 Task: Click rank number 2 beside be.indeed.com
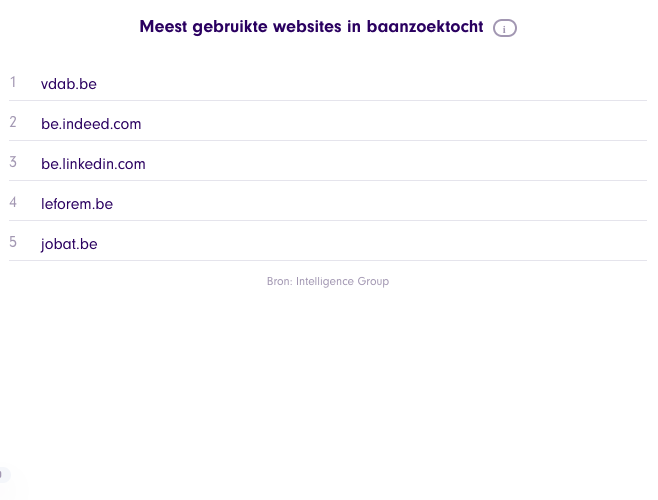point(13,122)
